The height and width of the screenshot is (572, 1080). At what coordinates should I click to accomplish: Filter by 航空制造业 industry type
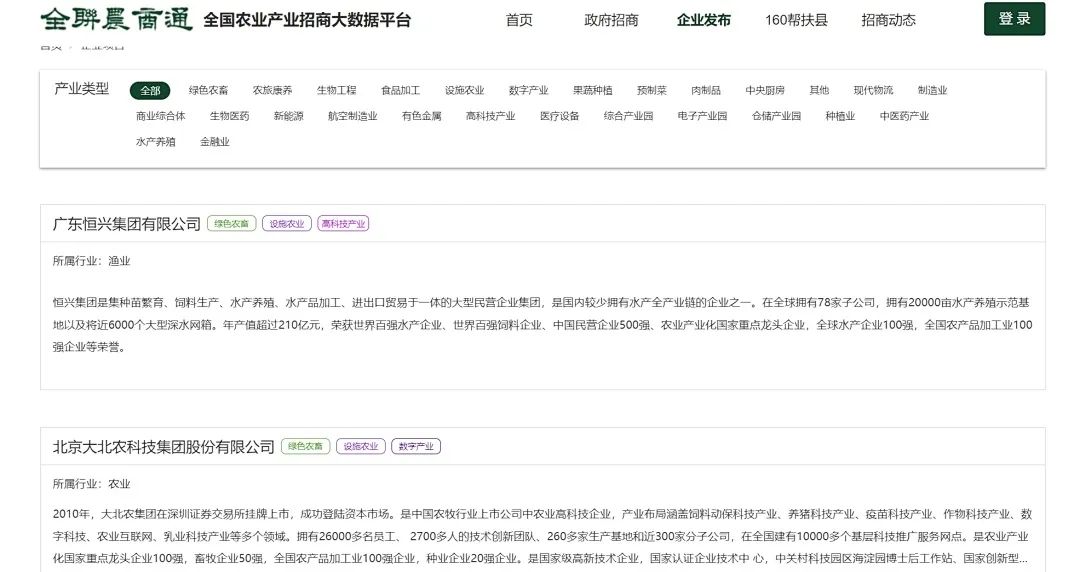[353, 116]
